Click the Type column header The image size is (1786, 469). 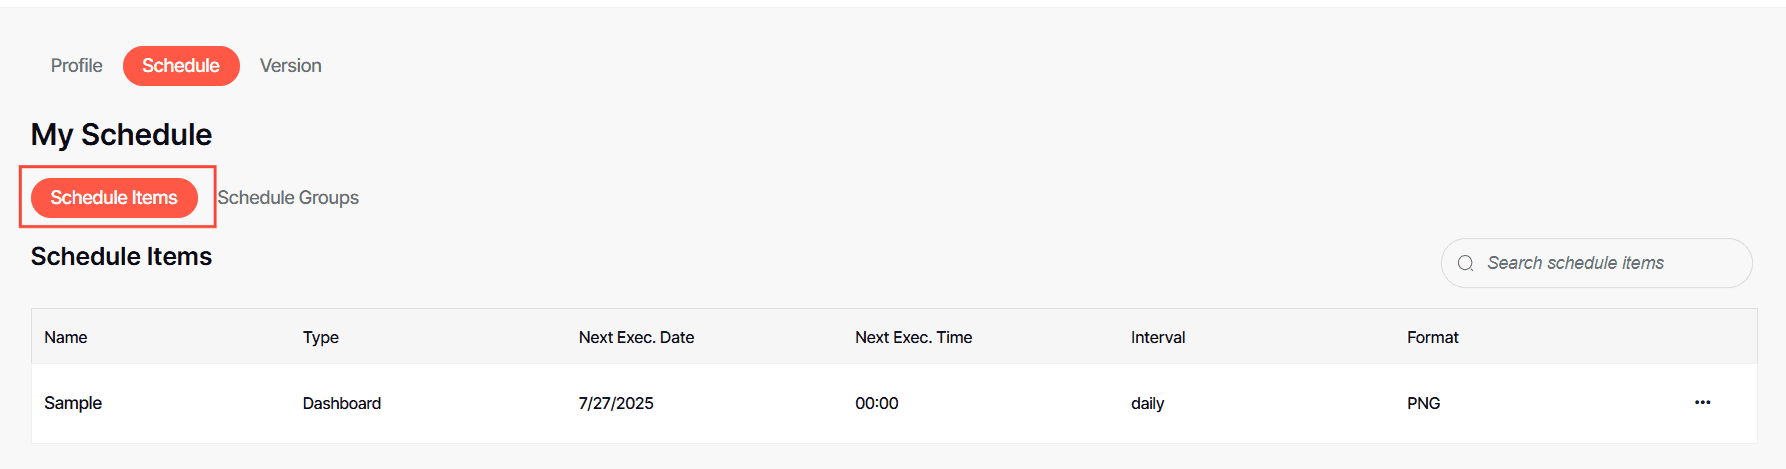321,337
